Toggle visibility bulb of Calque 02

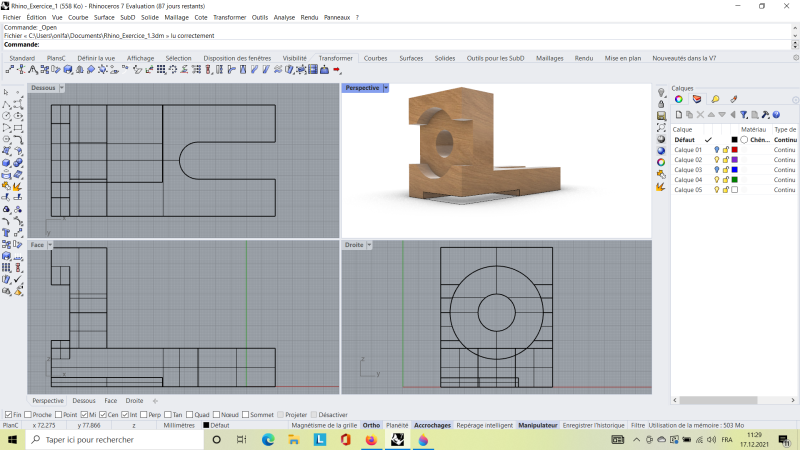(716, 160)
